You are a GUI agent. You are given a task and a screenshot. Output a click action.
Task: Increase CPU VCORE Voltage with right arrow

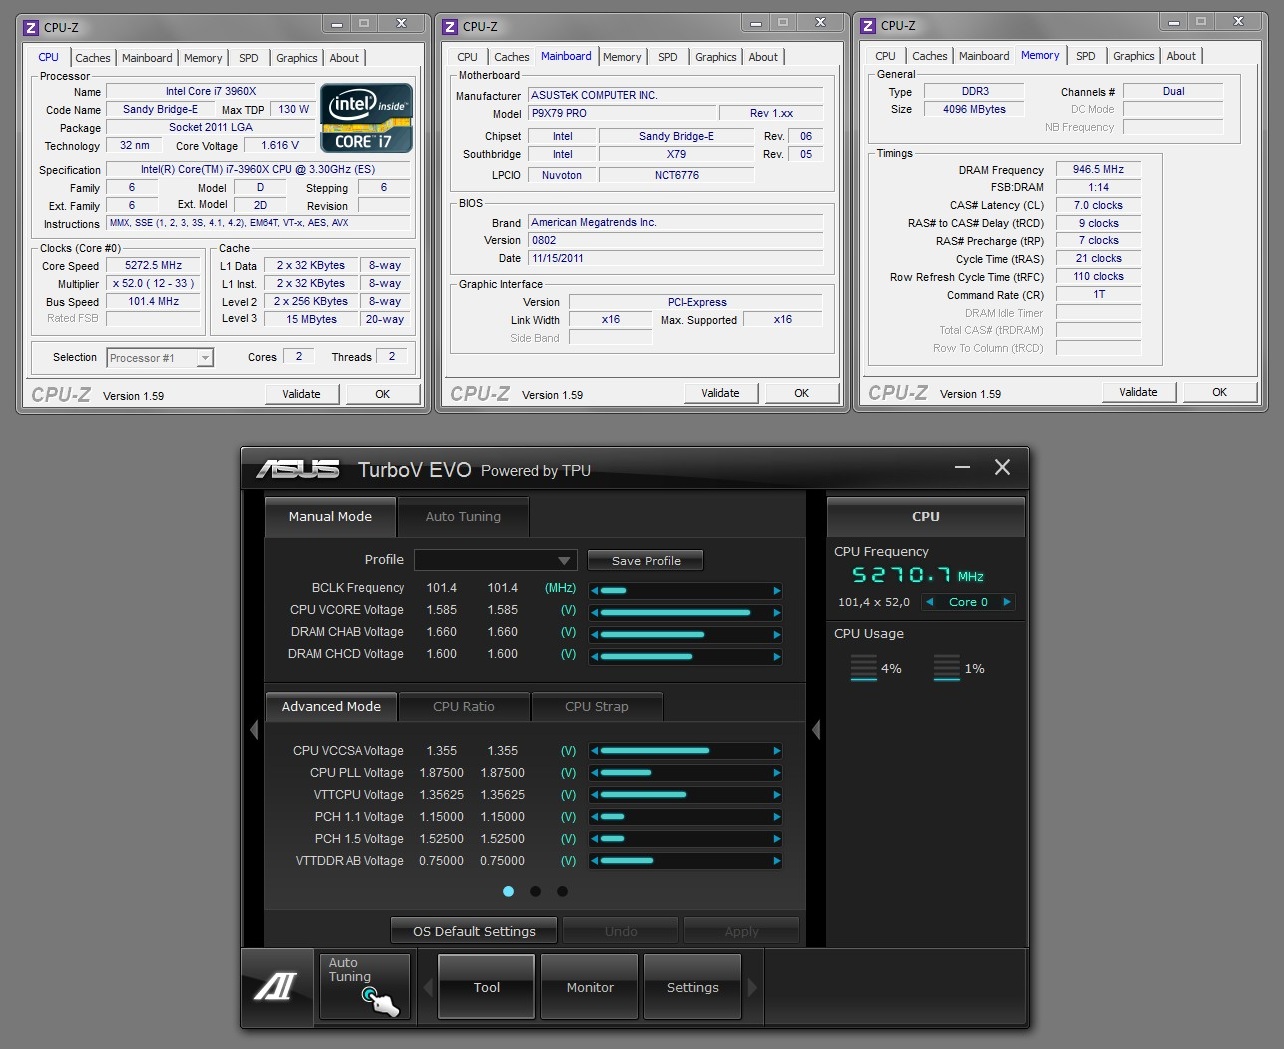coord(776,612)
